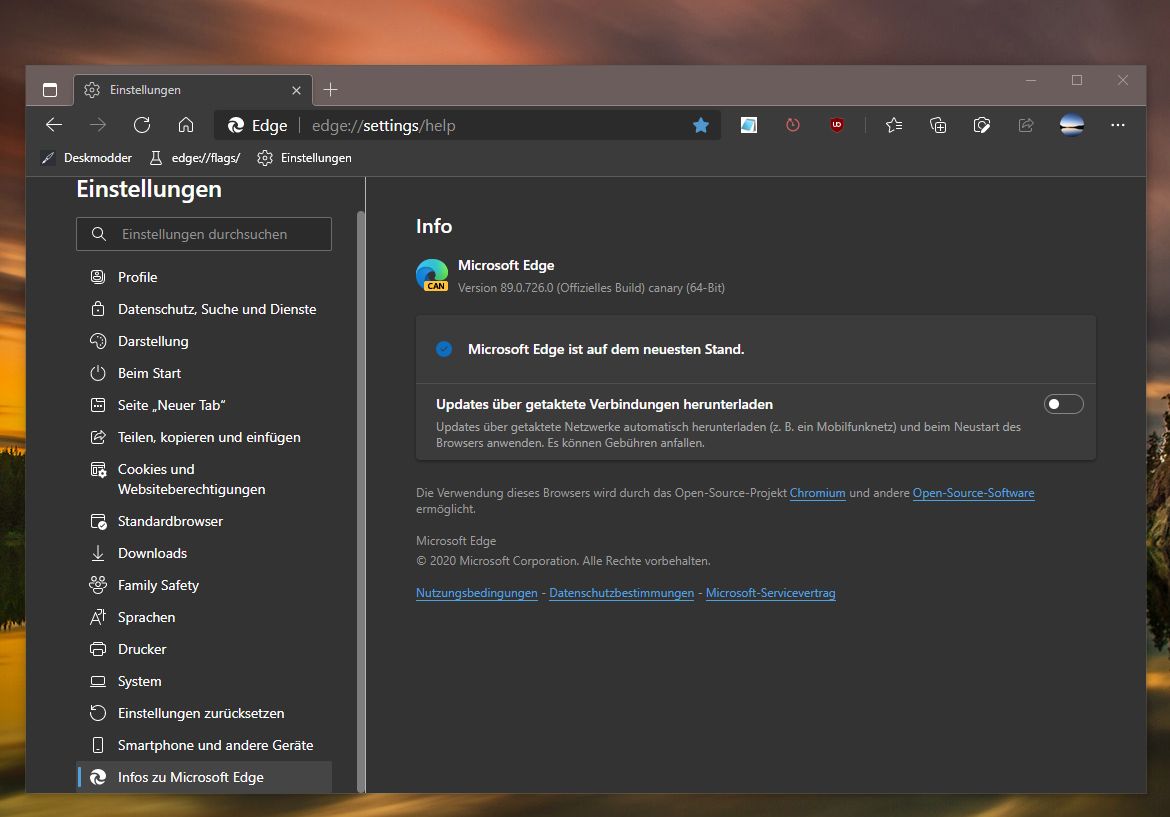Open Sprachen settings section
Viewport: 1170px width, 817px height.
click(204, 618)
